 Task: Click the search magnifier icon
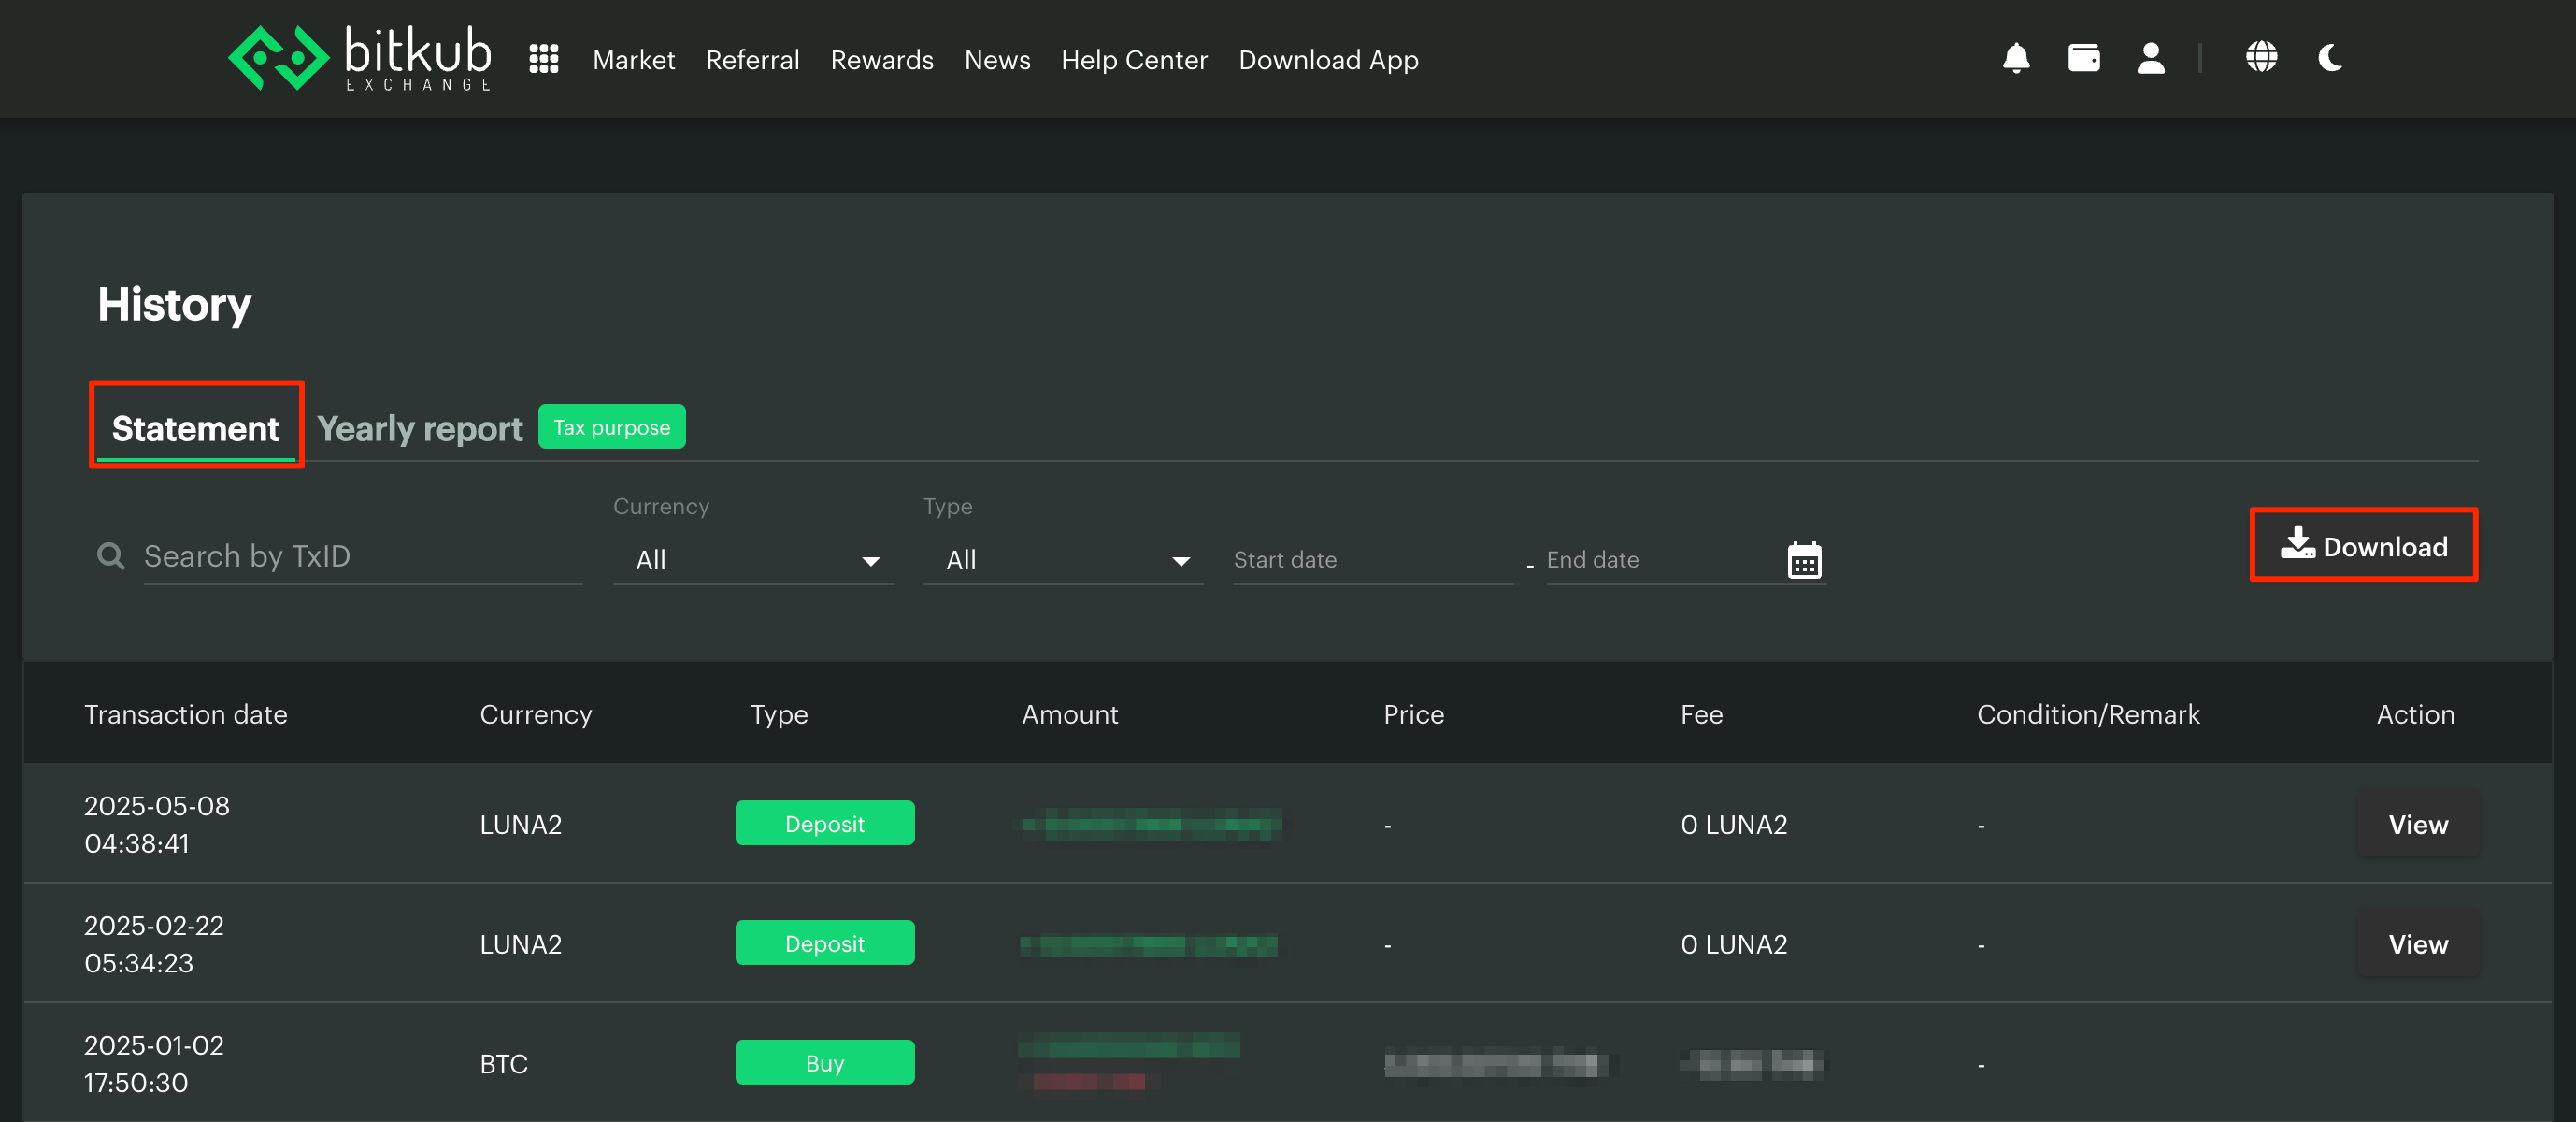pyautogui.click(x=111, y=556)
